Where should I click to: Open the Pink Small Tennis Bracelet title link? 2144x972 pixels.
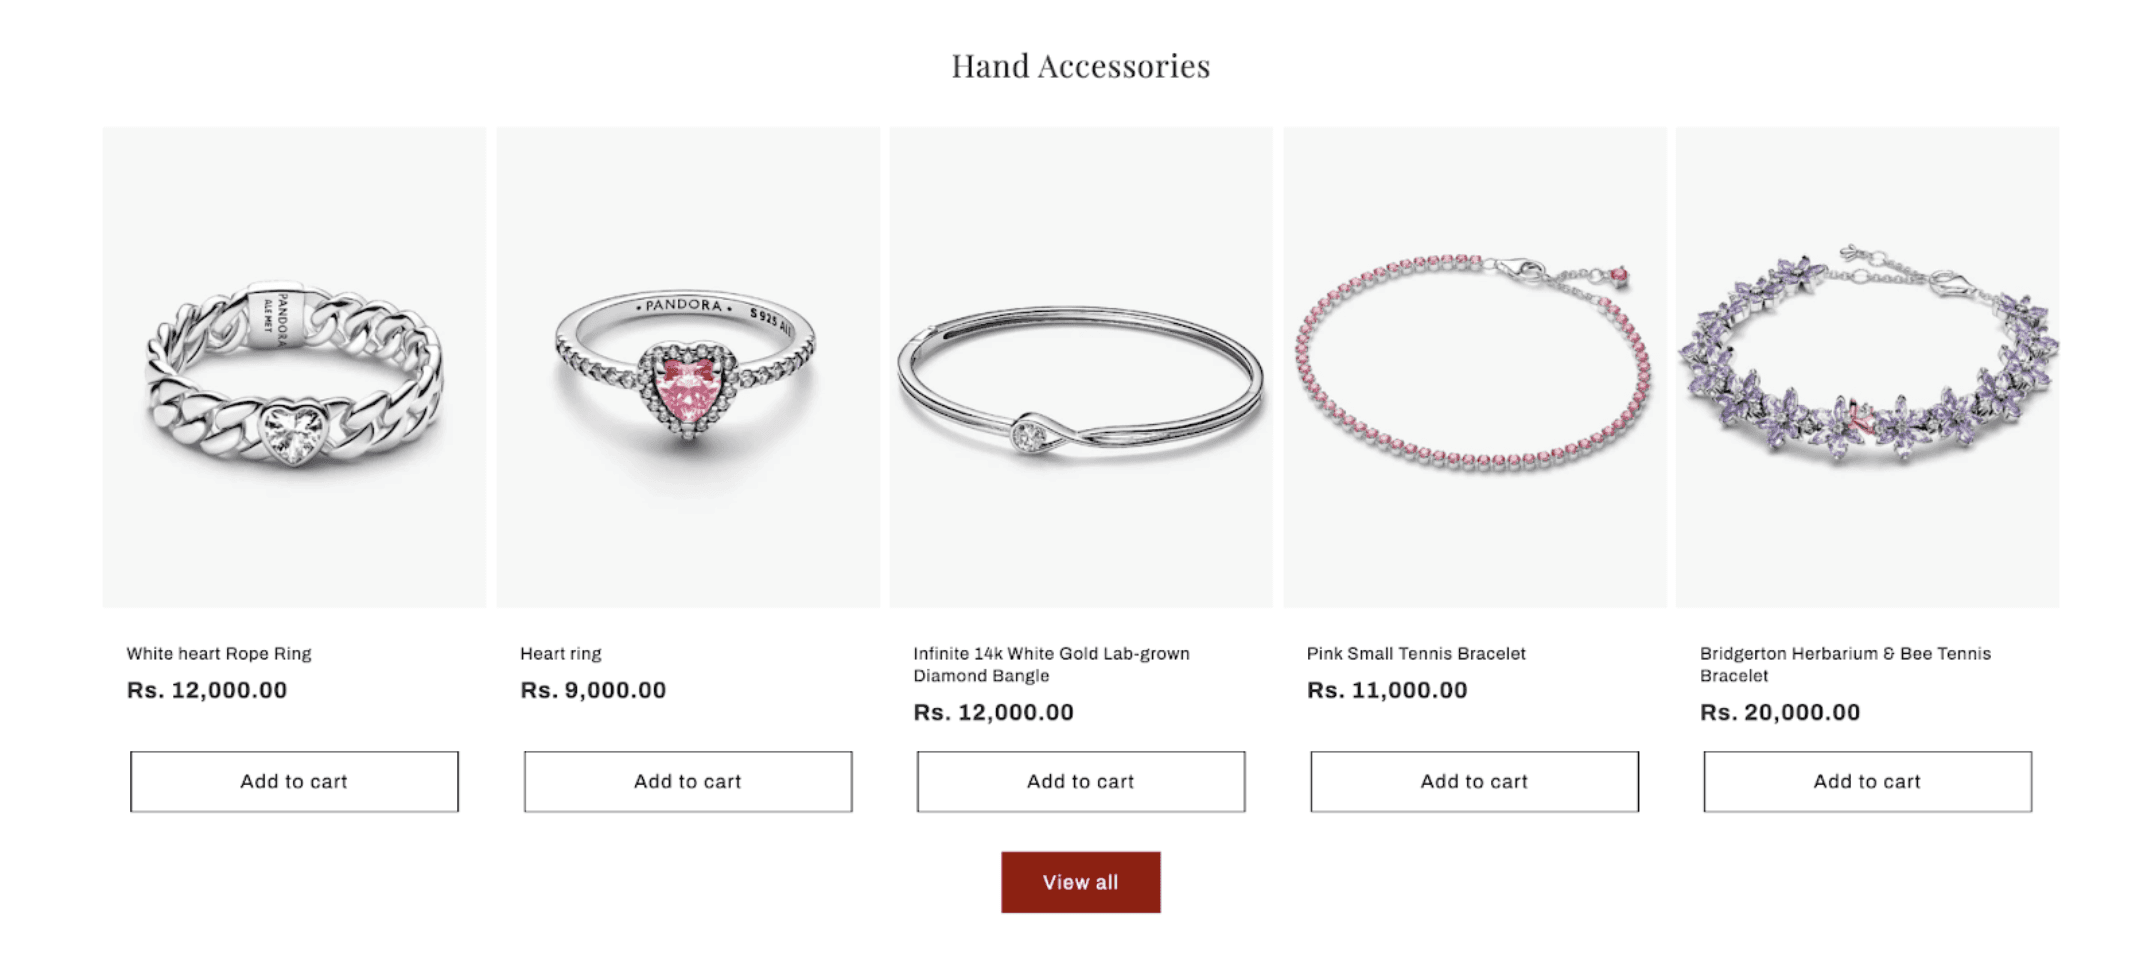click(x=1416, y=654)
